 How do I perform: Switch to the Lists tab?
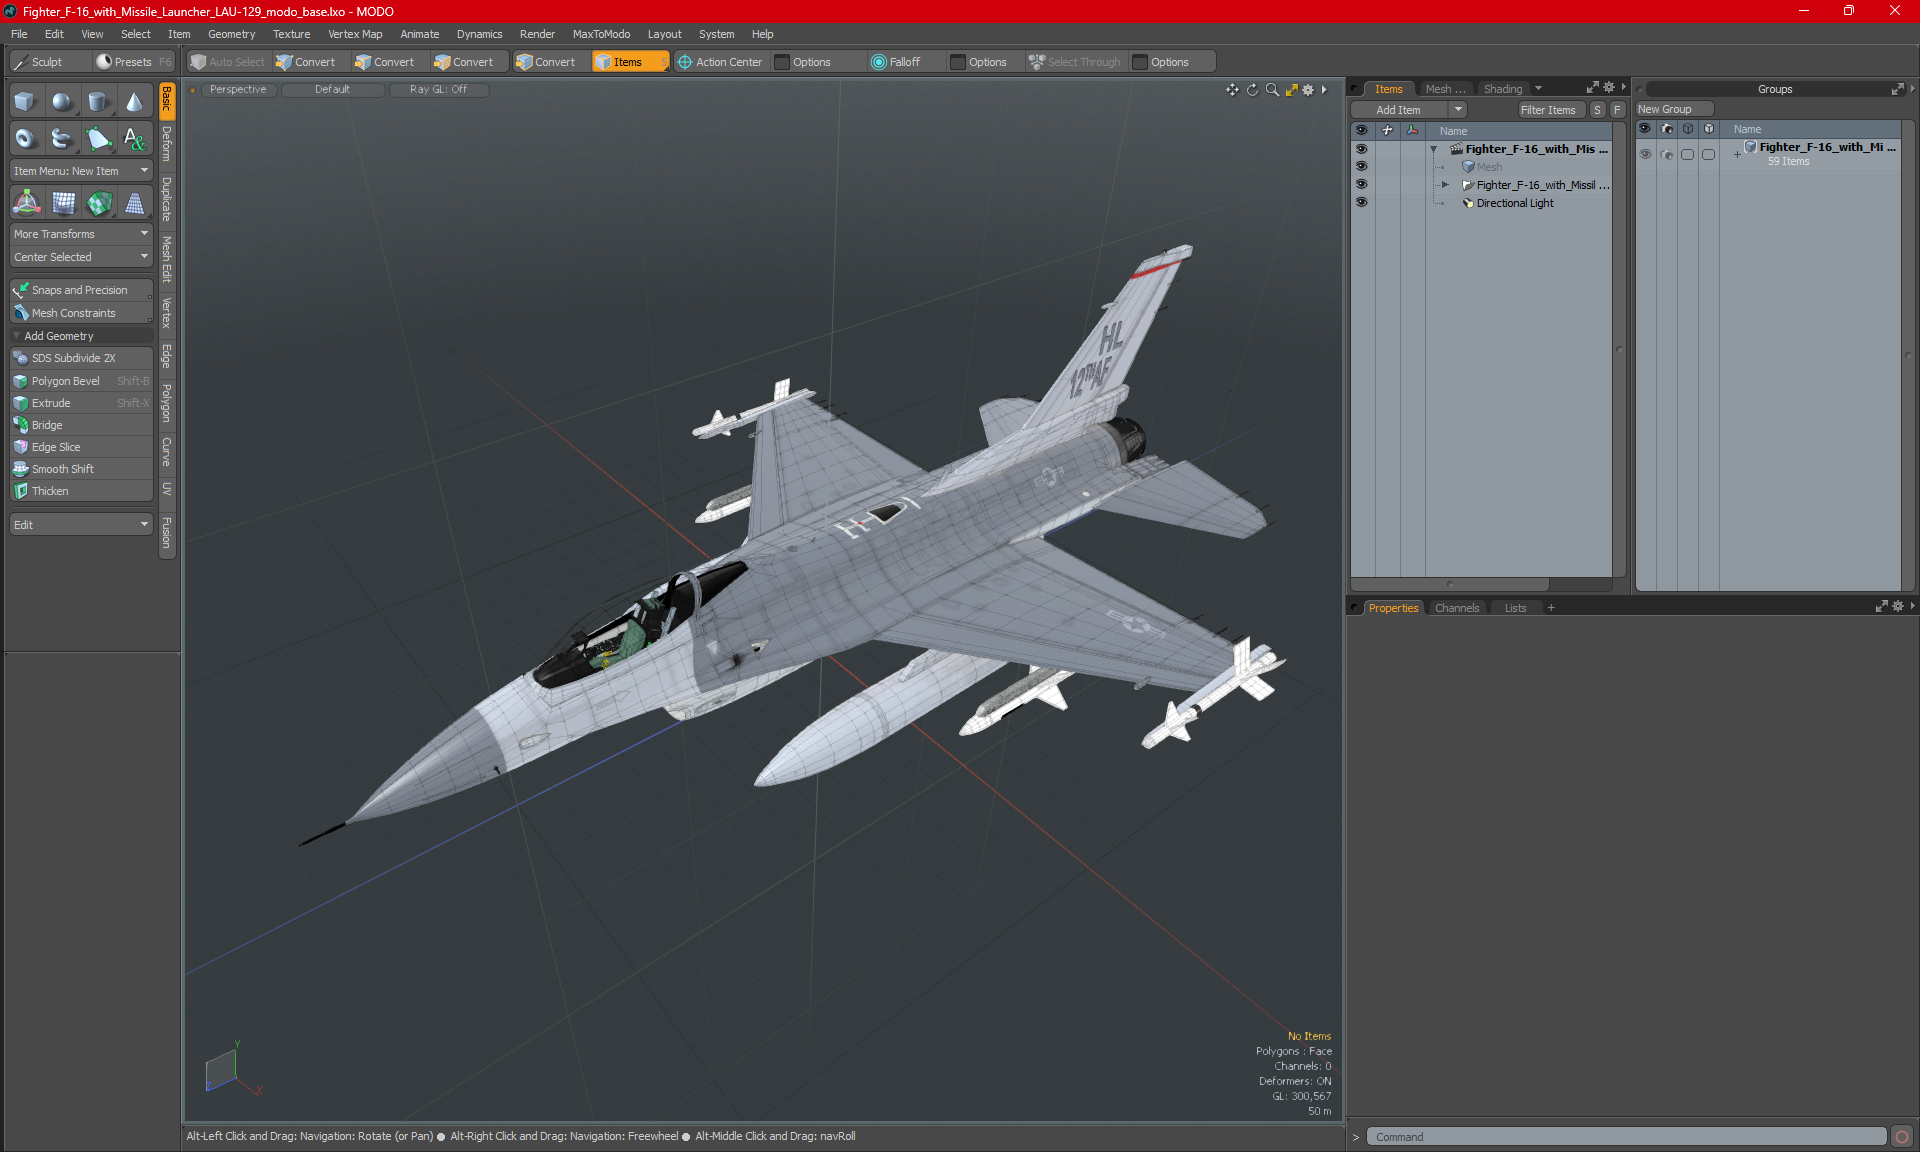(1515, 608)
